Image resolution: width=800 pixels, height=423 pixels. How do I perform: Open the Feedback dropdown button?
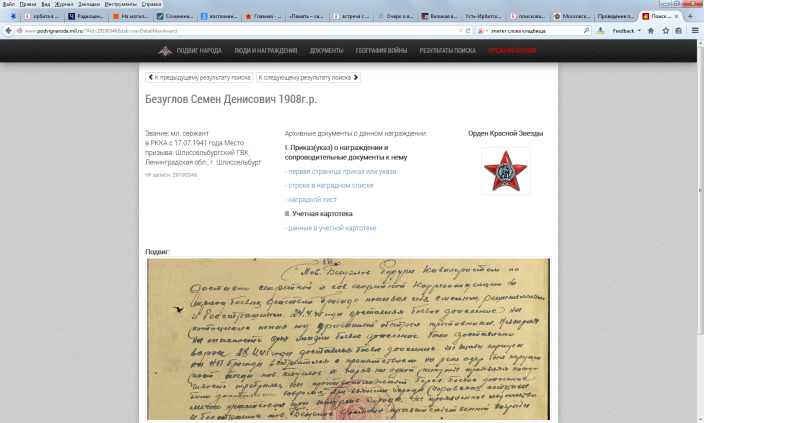point(627,31)
